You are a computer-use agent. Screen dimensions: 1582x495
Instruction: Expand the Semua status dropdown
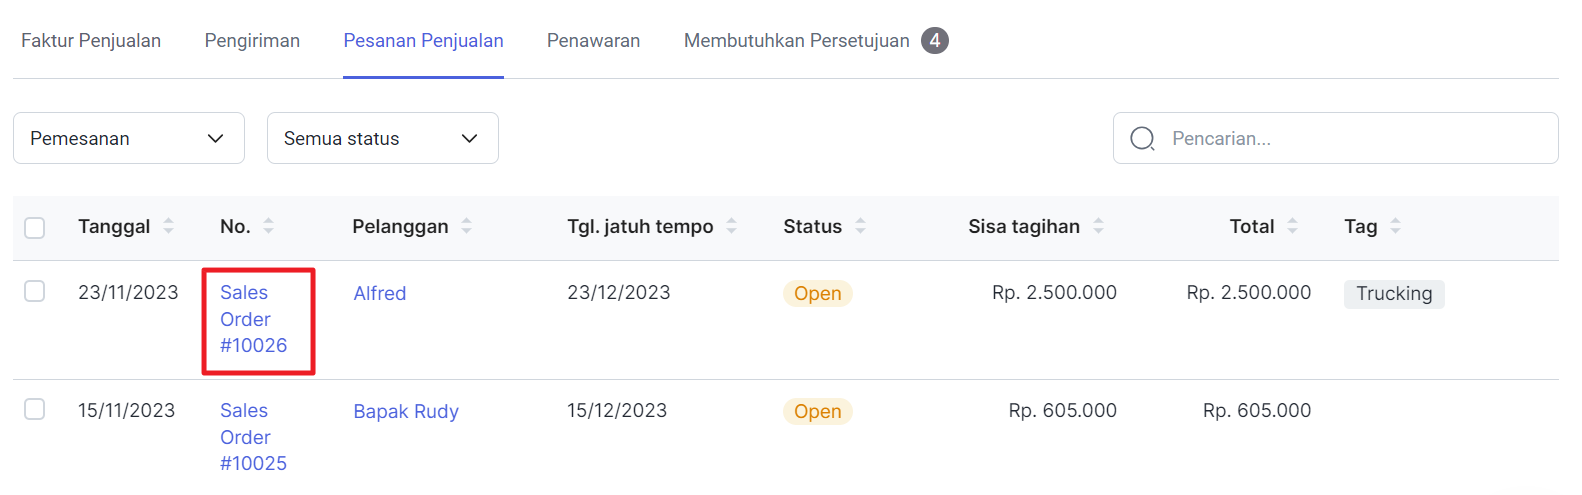[382, 138]
